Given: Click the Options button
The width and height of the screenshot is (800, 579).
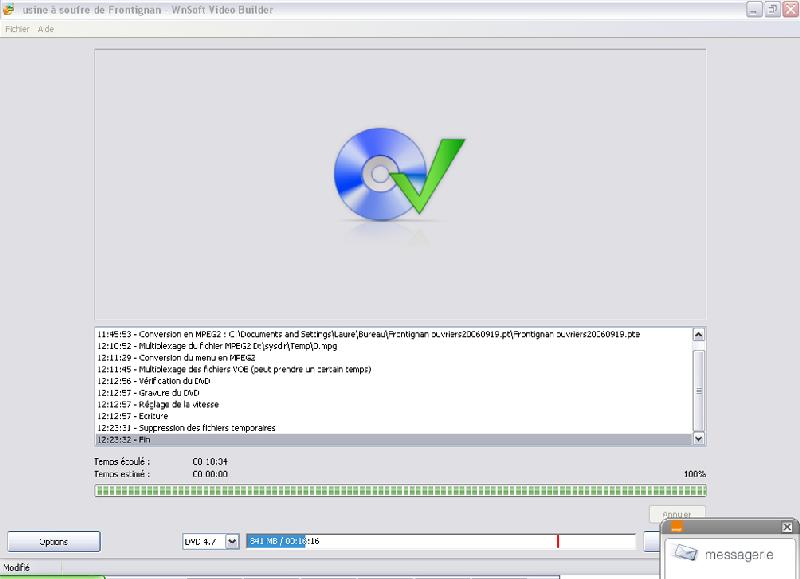Looking at the screenshot, I should pyautogui.click(x=54, y=541).
